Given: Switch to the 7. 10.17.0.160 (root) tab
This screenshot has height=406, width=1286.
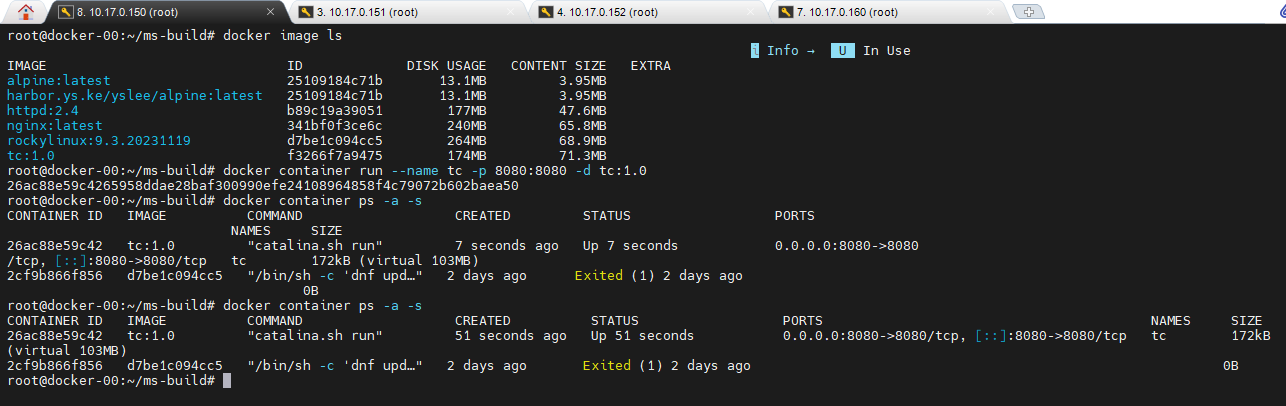Looking at the screenshot, I should [x=890, y=12].
